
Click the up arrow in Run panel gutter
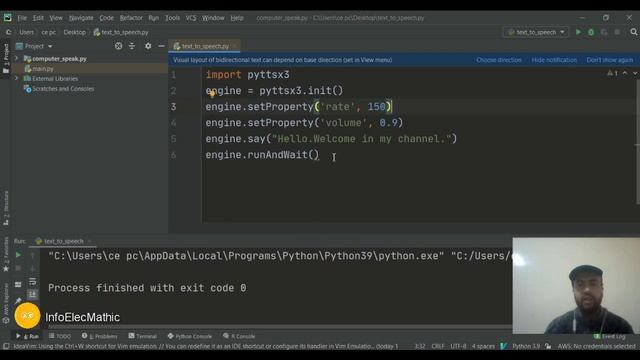click(x=32, y=255)
